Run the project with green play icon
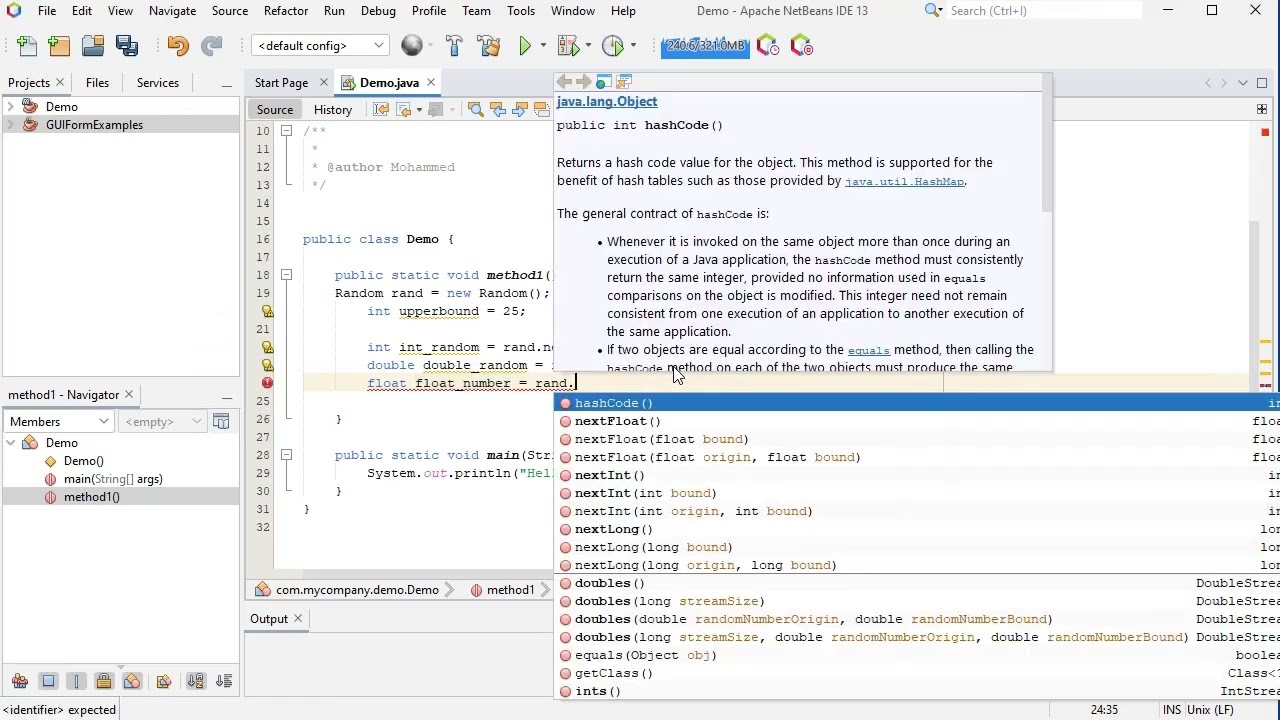Viewport: 1280px width, 720px height. click(x=525, y=46)
